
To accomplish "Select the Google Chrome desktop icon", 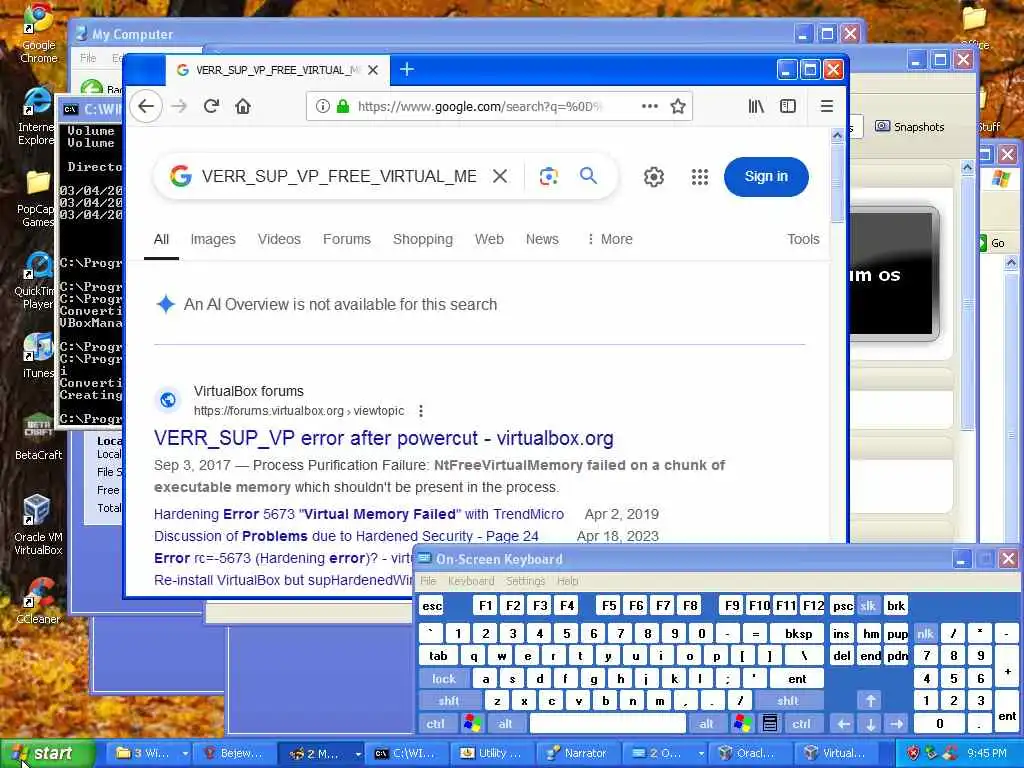I will 38,33.
